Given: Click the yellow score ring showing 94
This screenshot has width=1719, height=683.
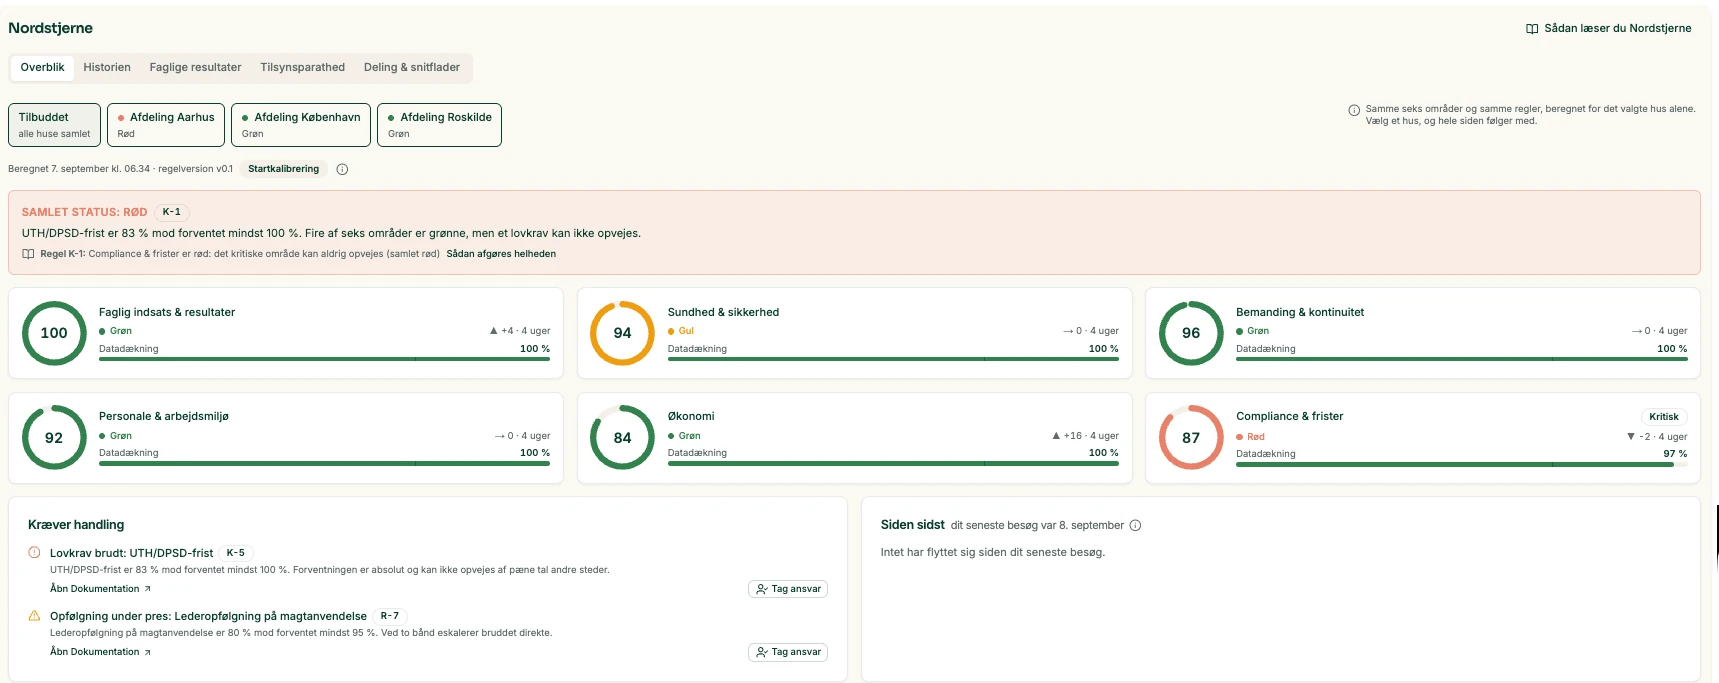Looking at the screenshot, I should coord(622,333).
